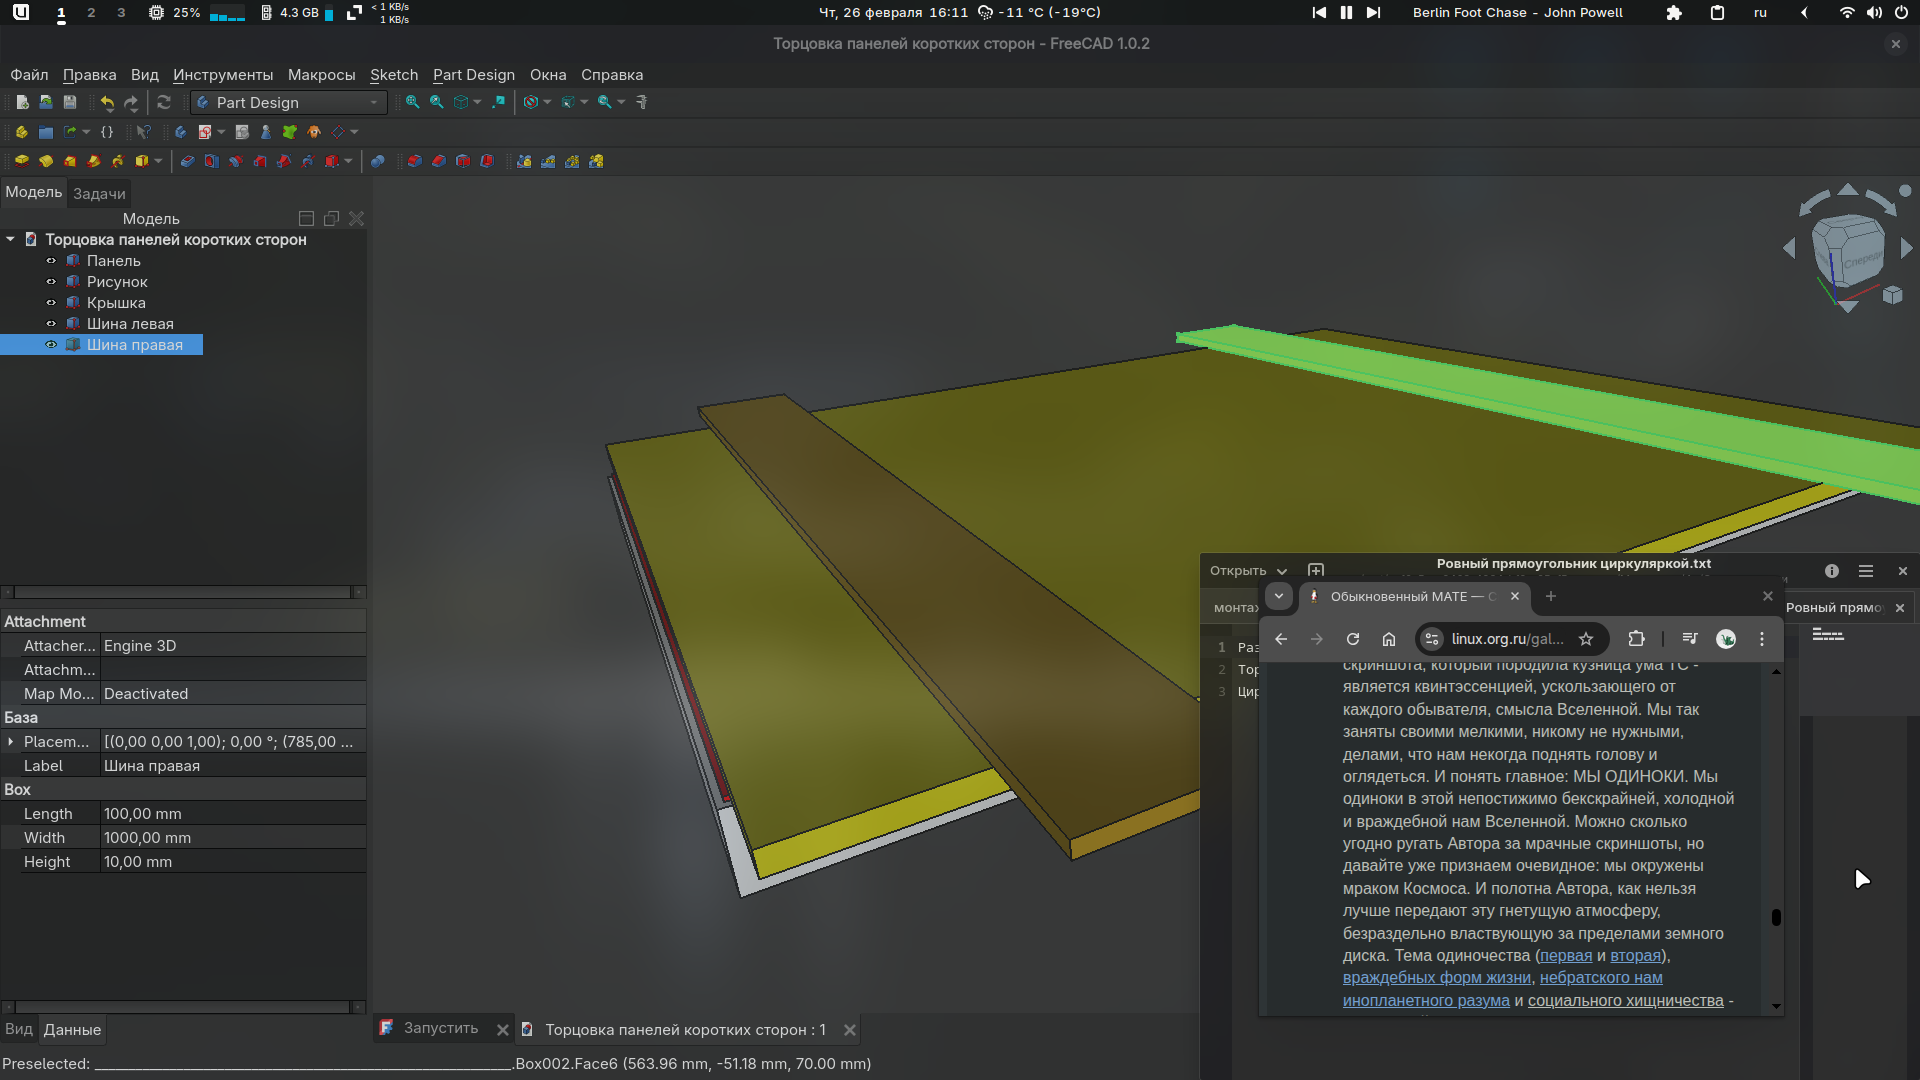Click the Boolean operation icon
This screenshot has height=1080, width=1920.
pos(377,161)
